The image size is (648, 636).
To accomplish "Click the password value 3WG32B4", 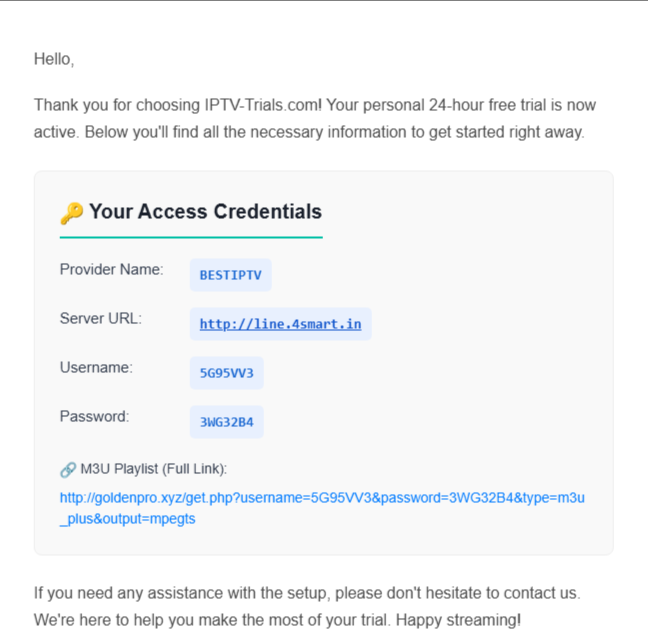I will (x=226, y=422).
